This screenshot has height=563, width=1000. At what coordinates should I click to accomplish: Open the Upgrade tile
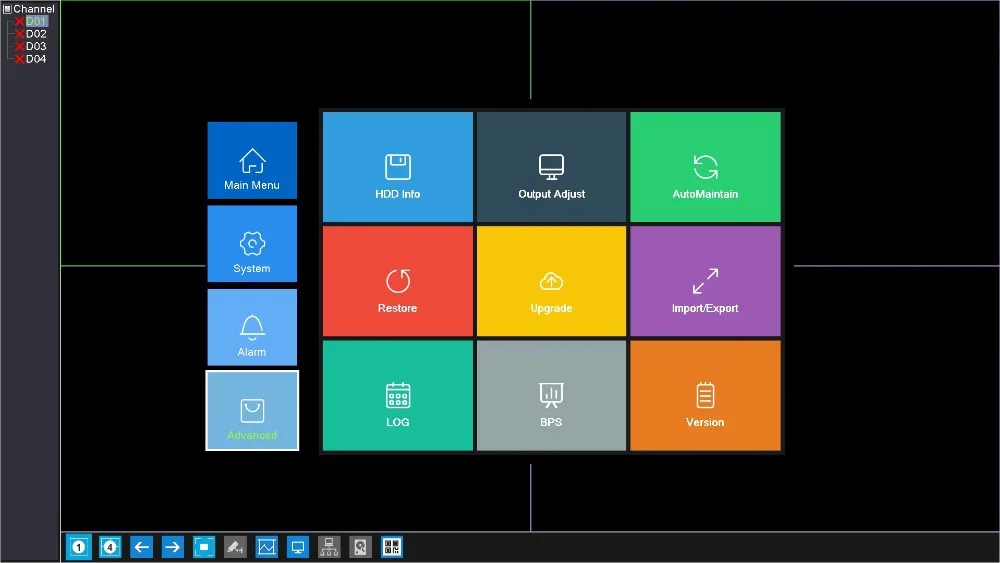click(x=551, y=281)
